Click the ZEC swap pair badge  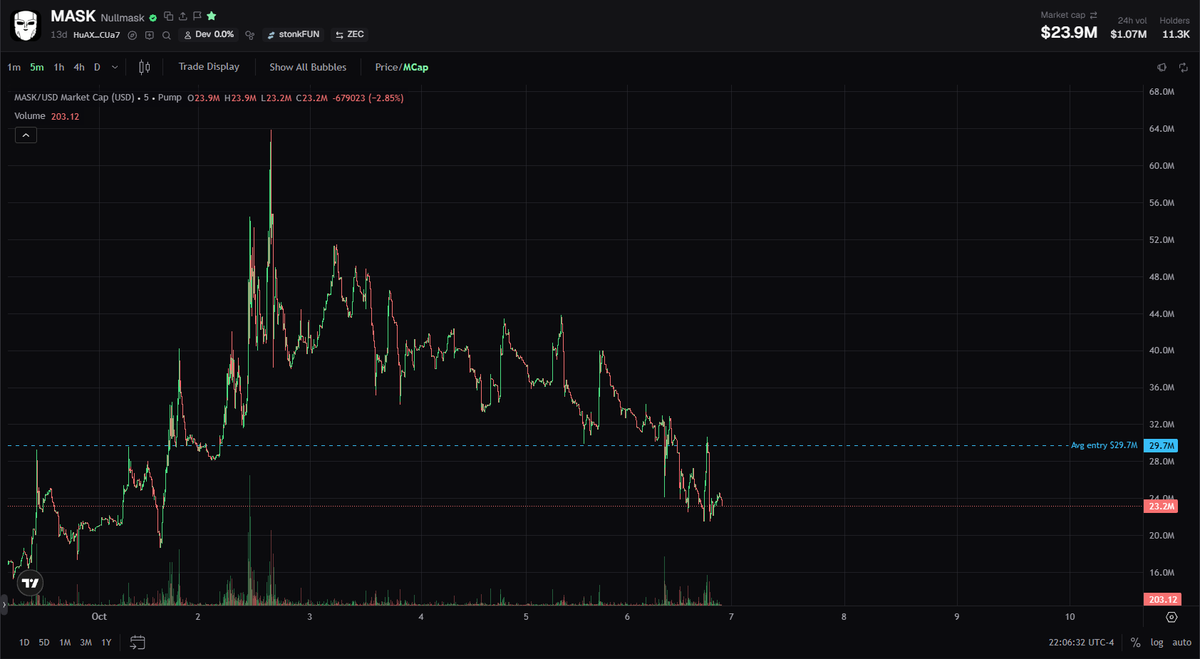pos(349,35)
